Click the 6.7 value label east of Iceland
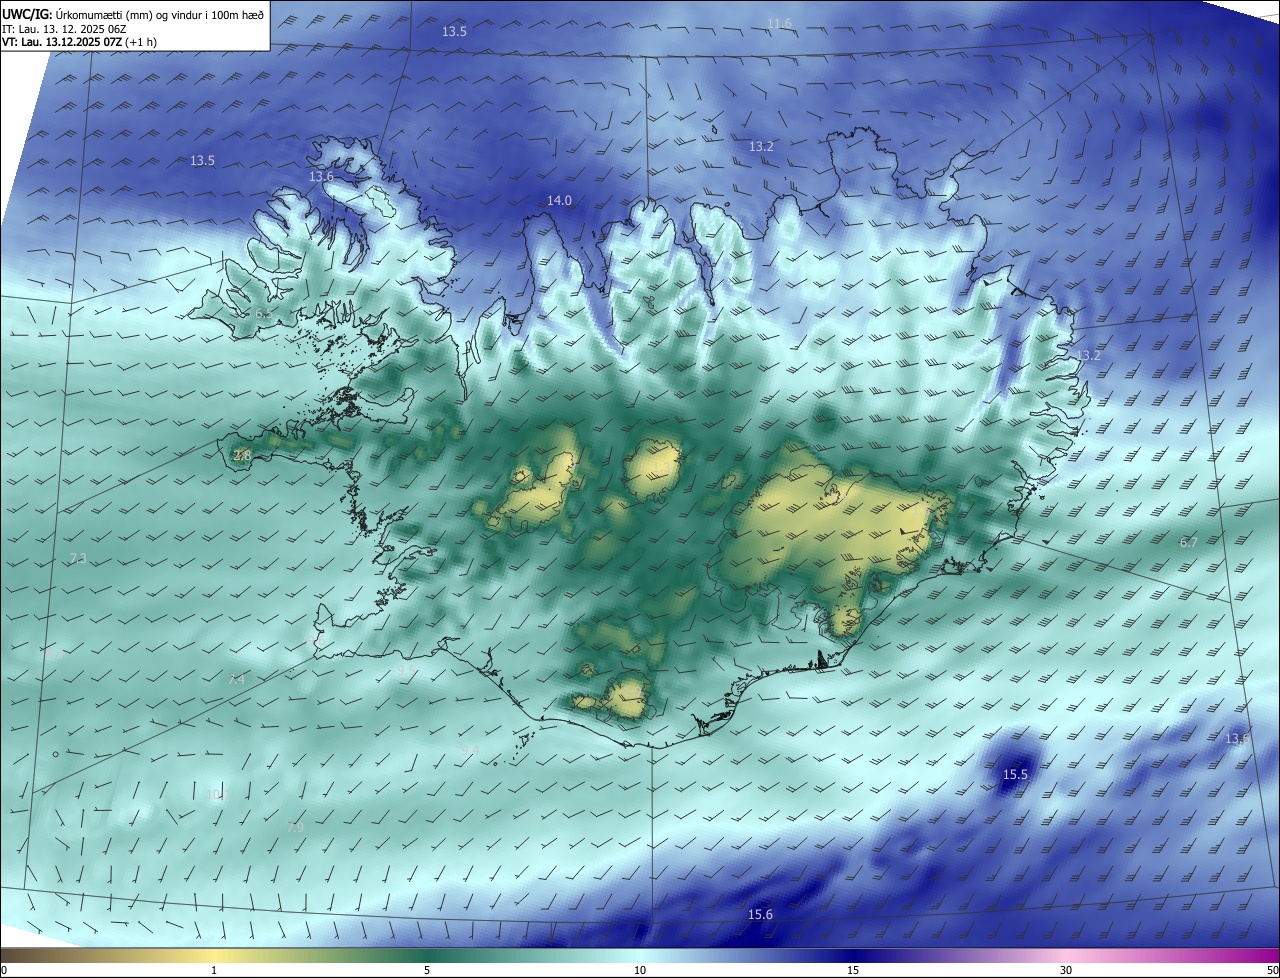 (1188, 542)
